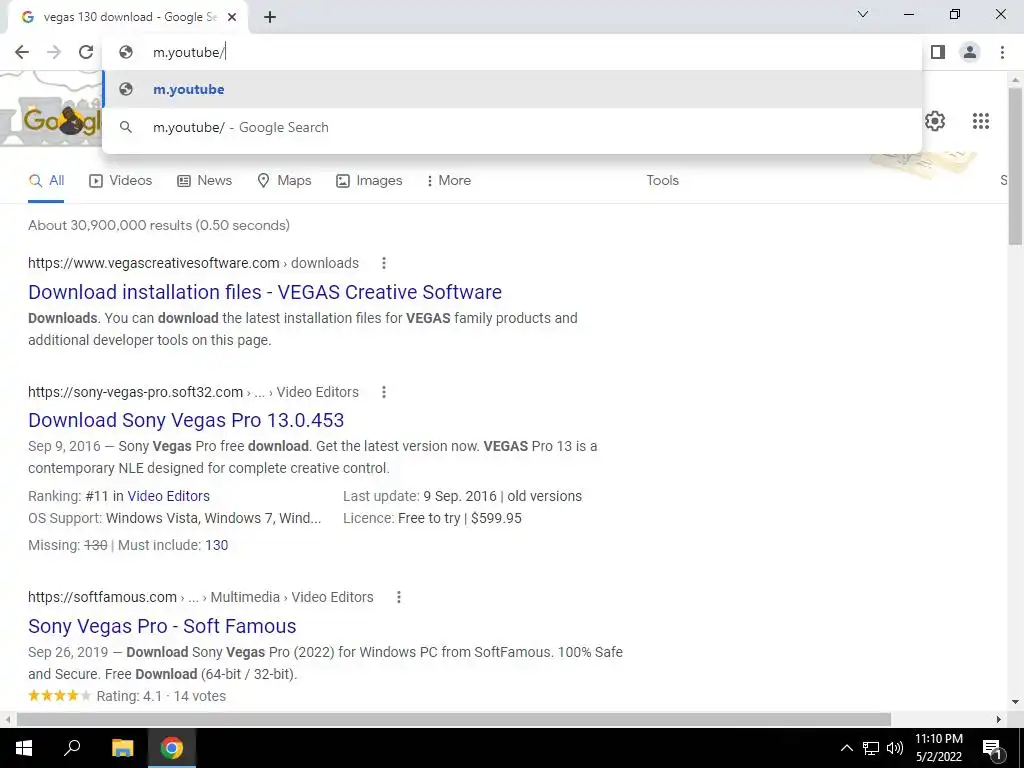The height and width of the screenshot is (768, 1024).
Task: Click inside the address bar text field
Action: 512,52
